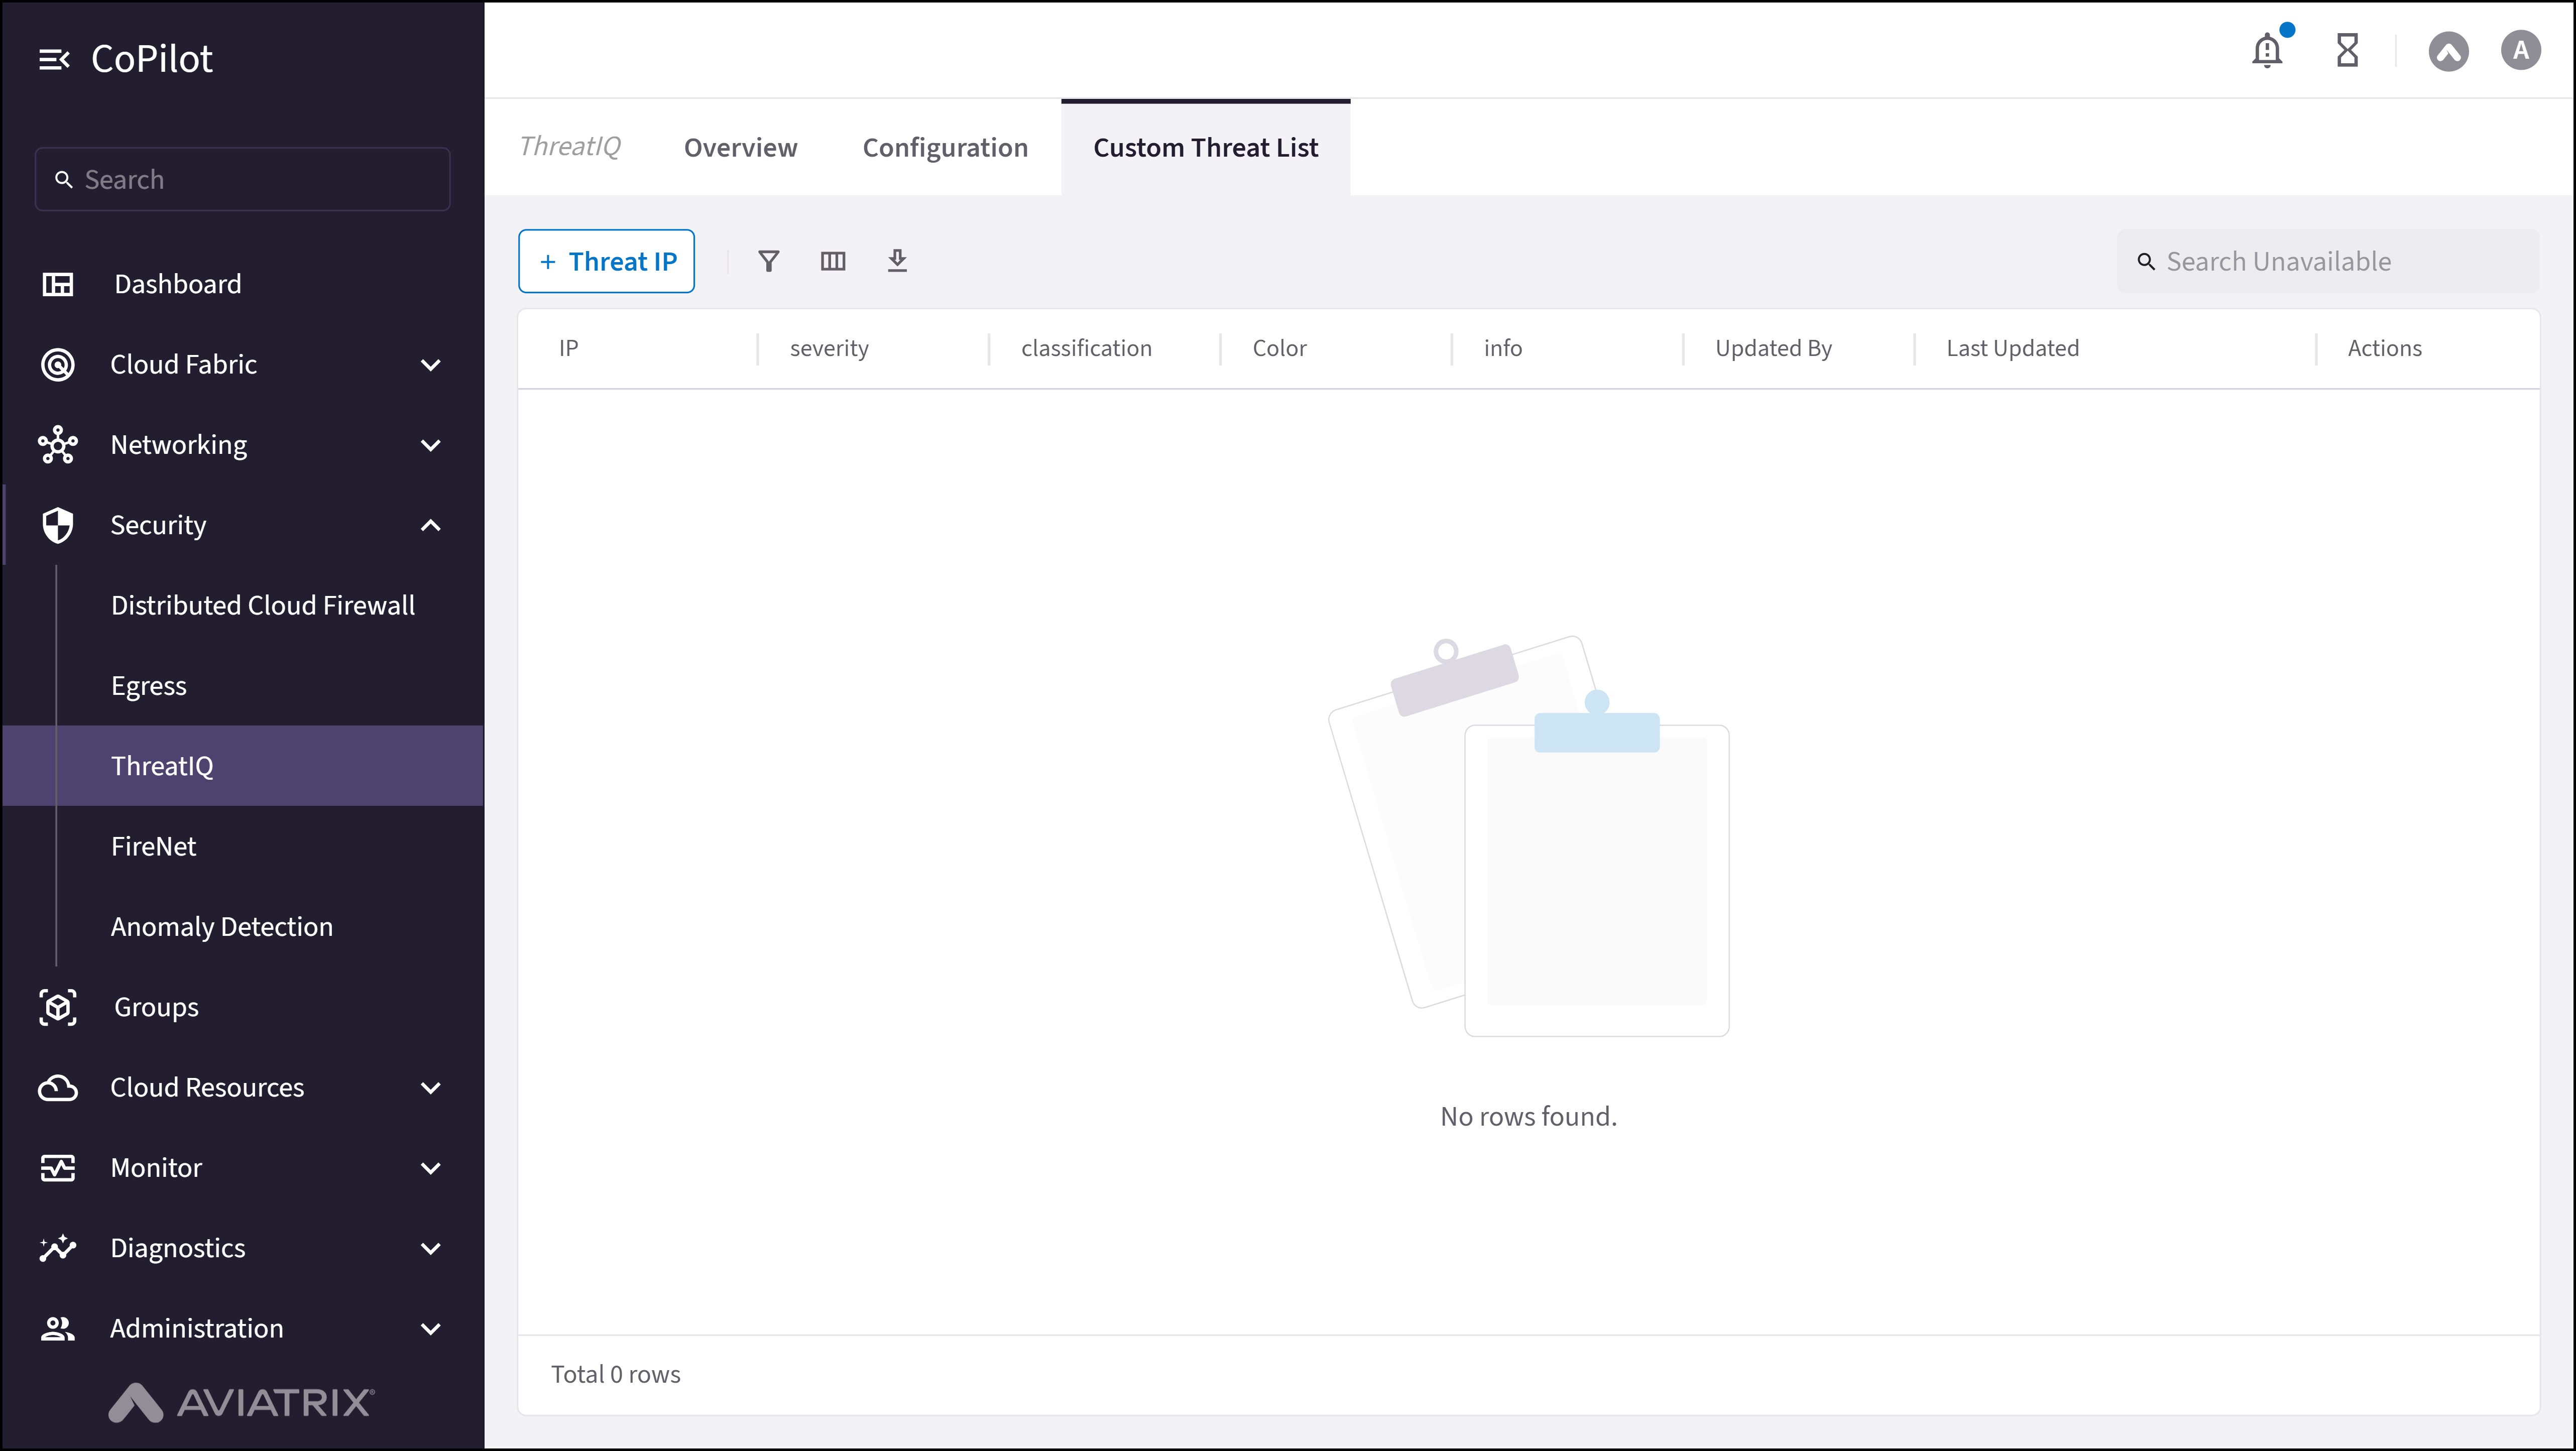Viewport: 2576px width, 1451px height.
Task: Click the task history hourglass icon
Action: tap(2347, 50)
